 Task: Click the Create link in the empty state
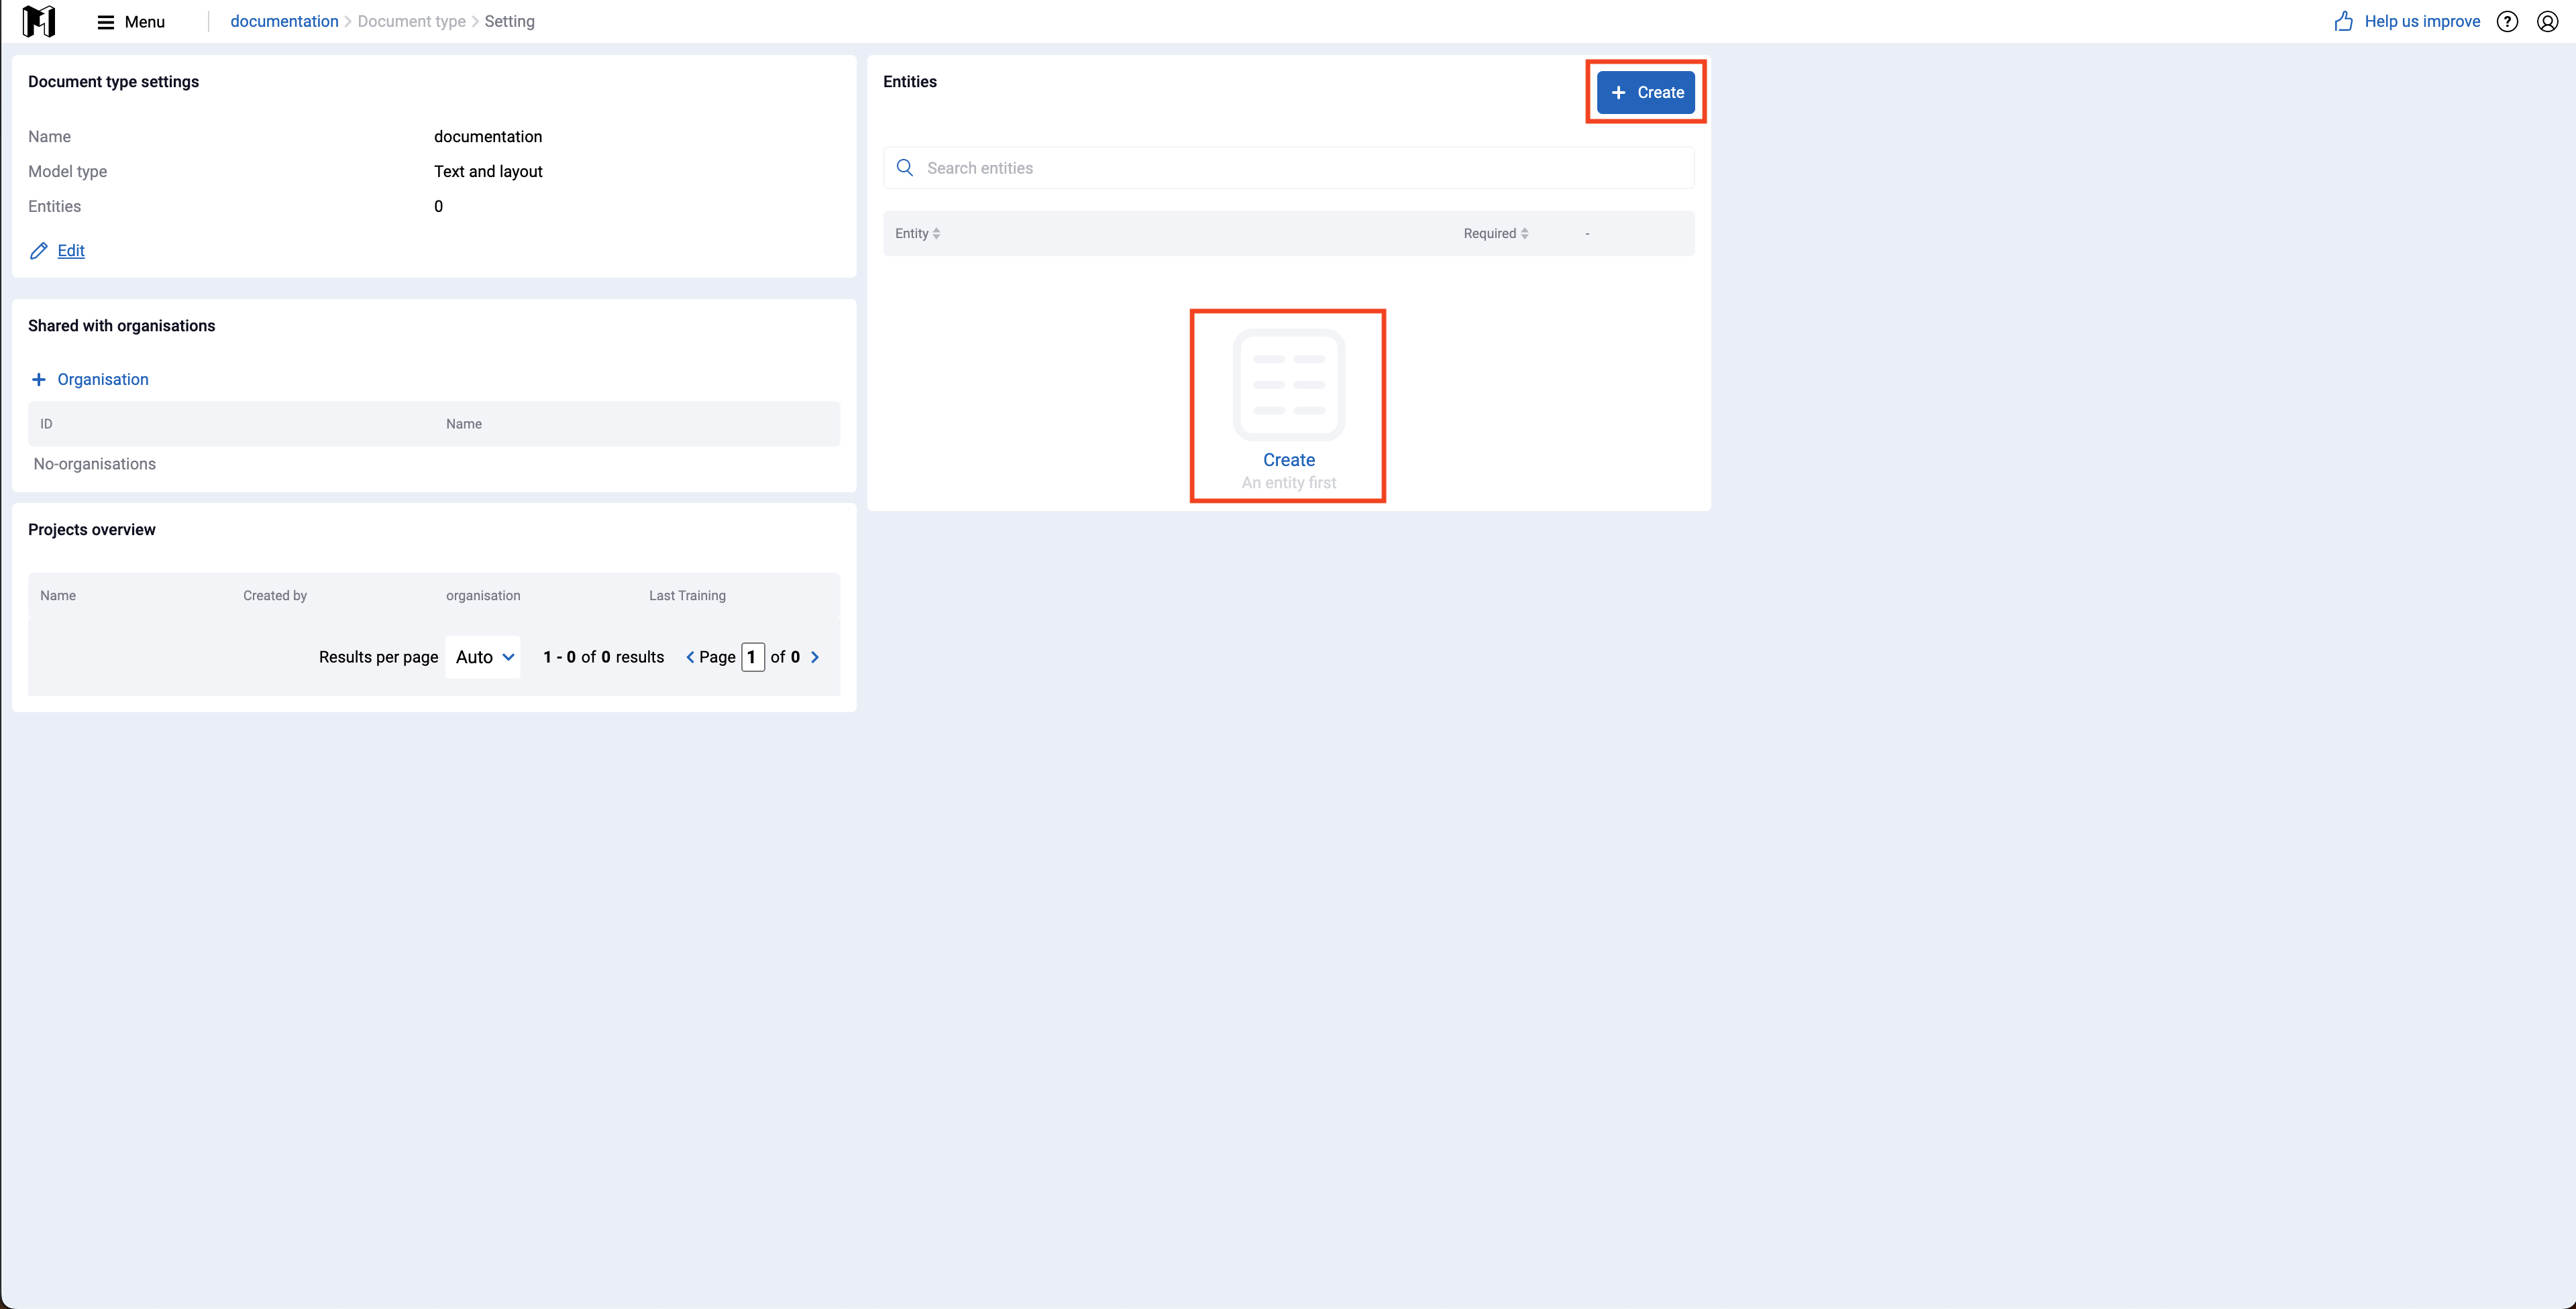1288,460
